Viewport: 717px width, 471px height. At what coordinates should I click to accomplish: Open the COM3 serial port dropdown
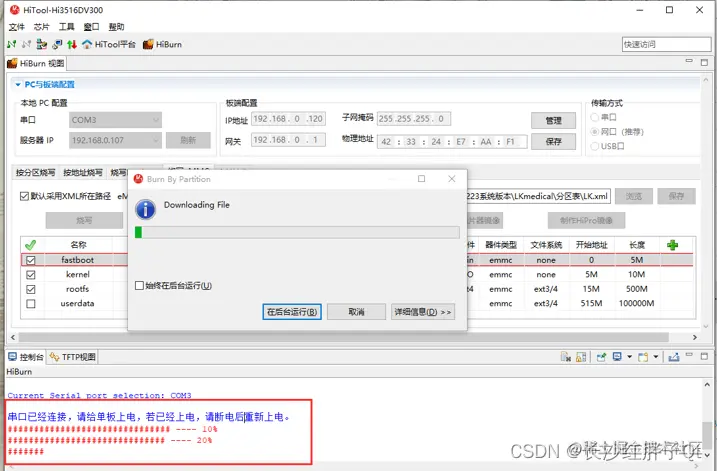[116, 120]
